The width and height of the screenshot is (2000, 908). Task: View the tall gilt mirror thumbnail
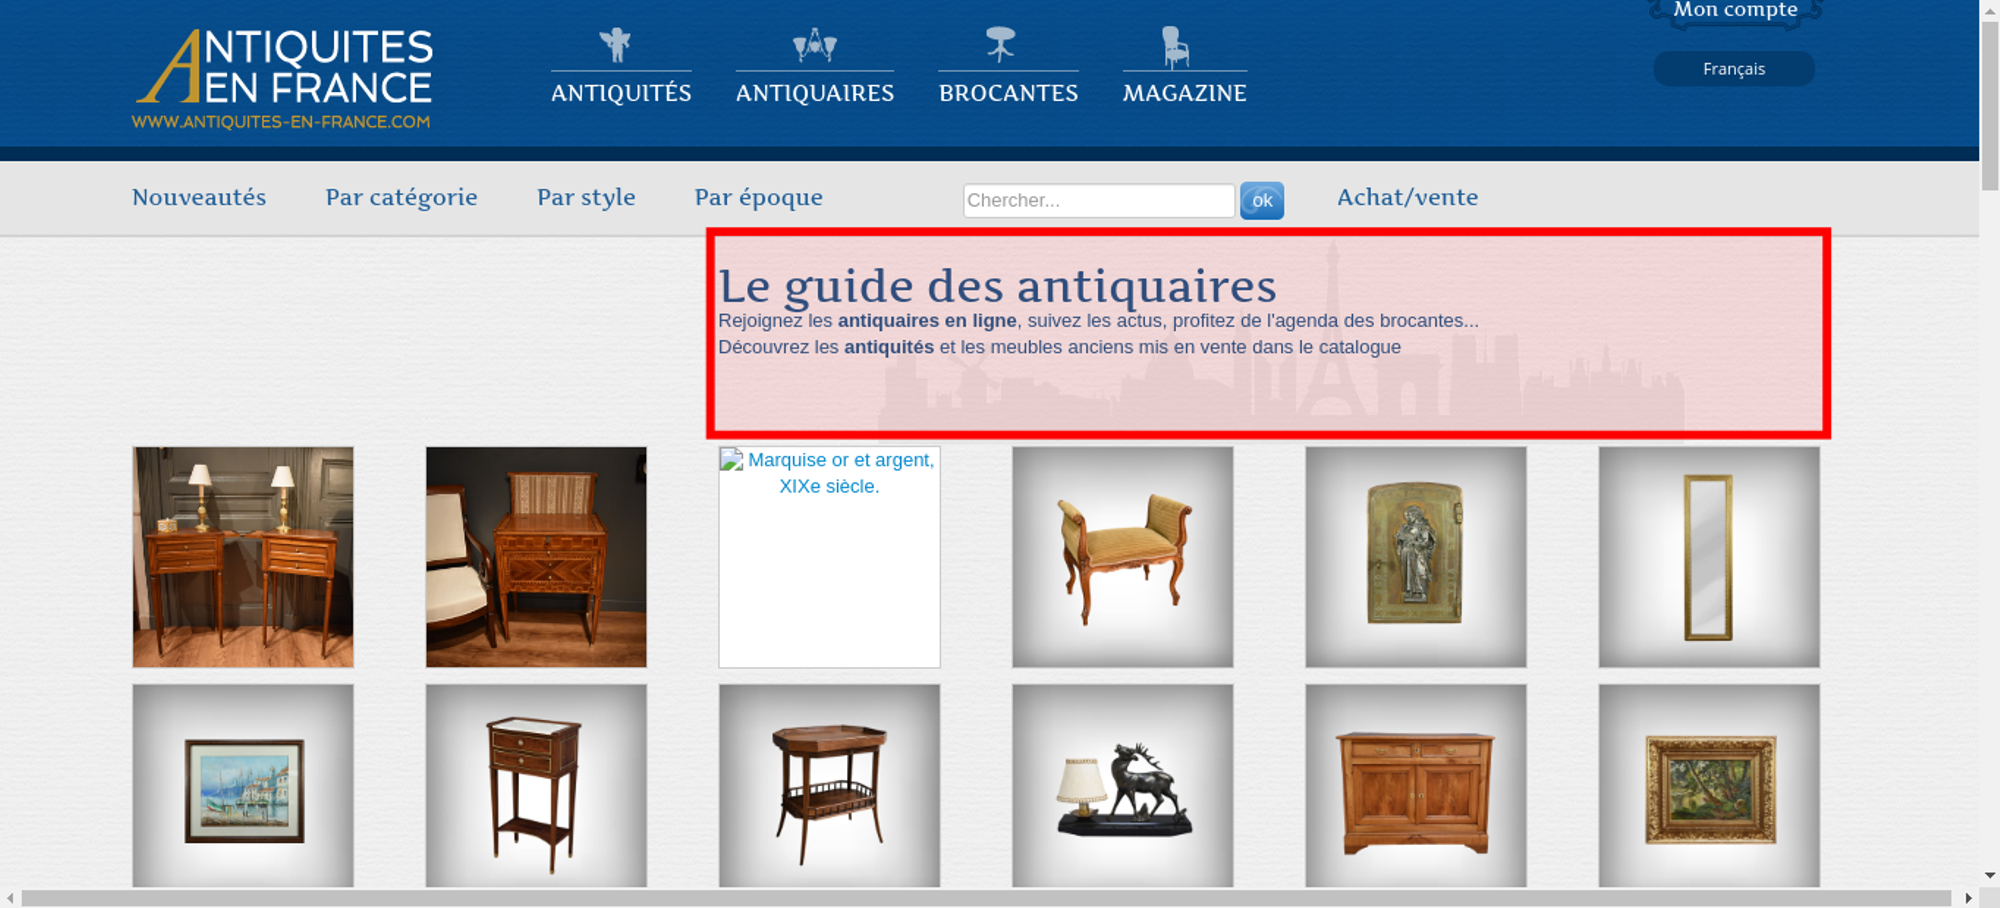coord(1708,557)
